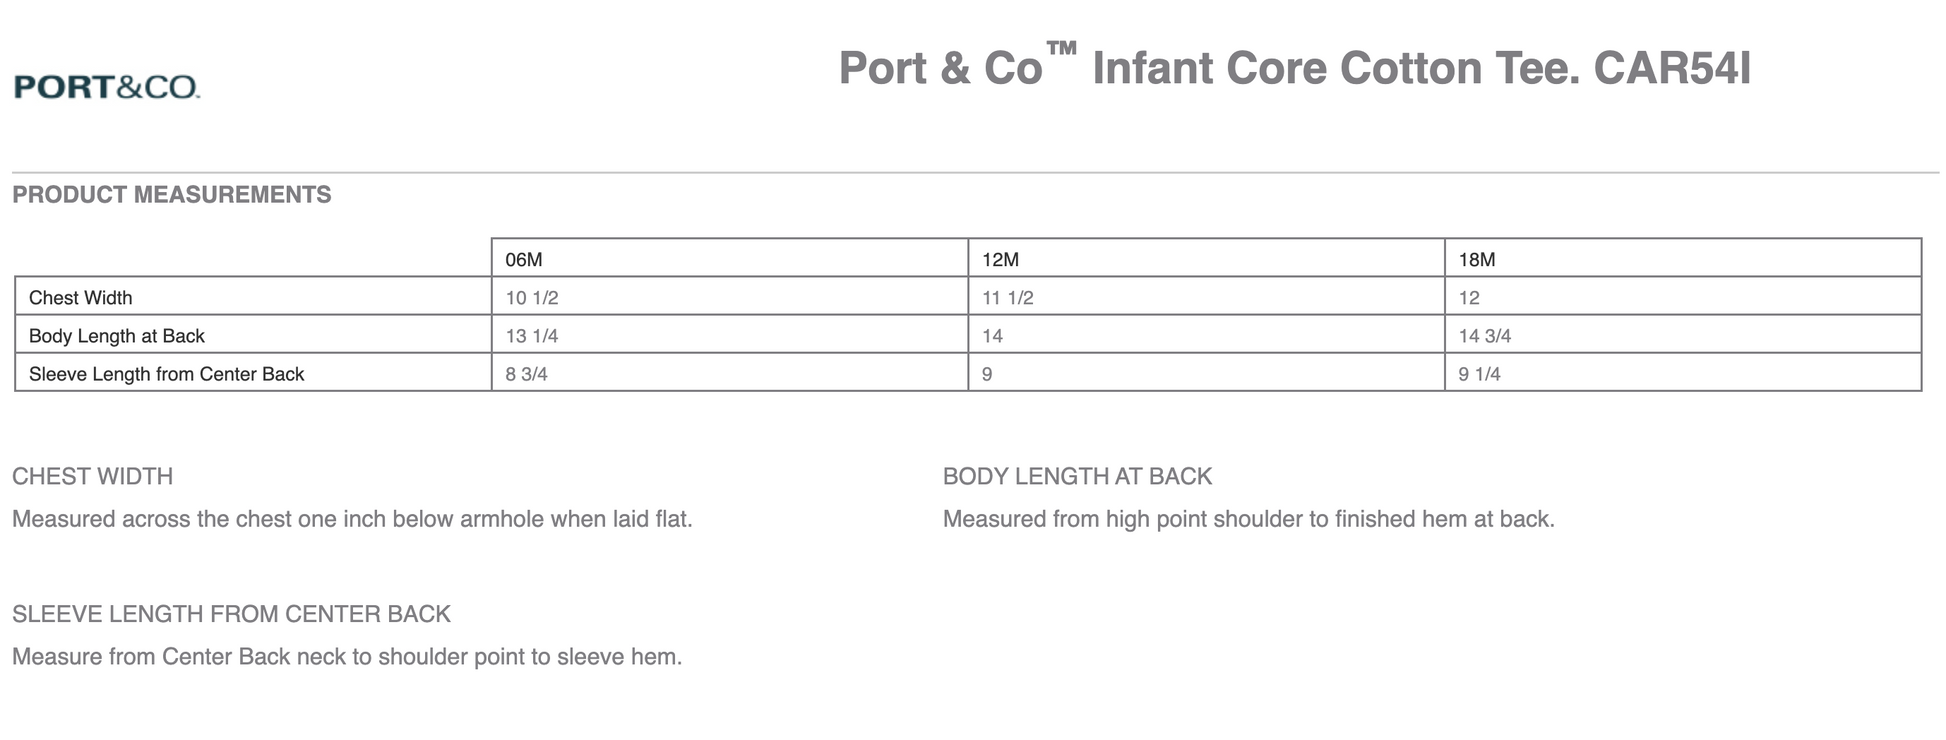Select the SLEEVE LENGTH FROM CENTER BACK heading

pos(232,614)
